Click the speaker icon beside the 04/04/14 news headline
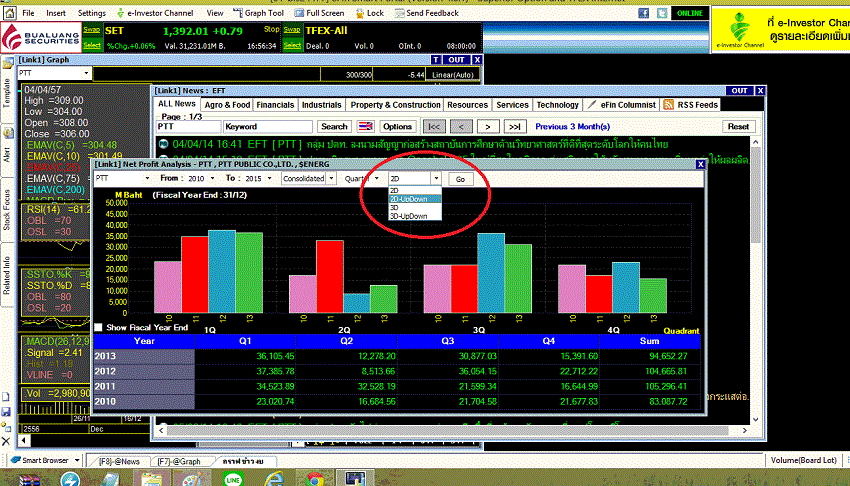This screenshot has width=850, height=486. tap(163, 144)
